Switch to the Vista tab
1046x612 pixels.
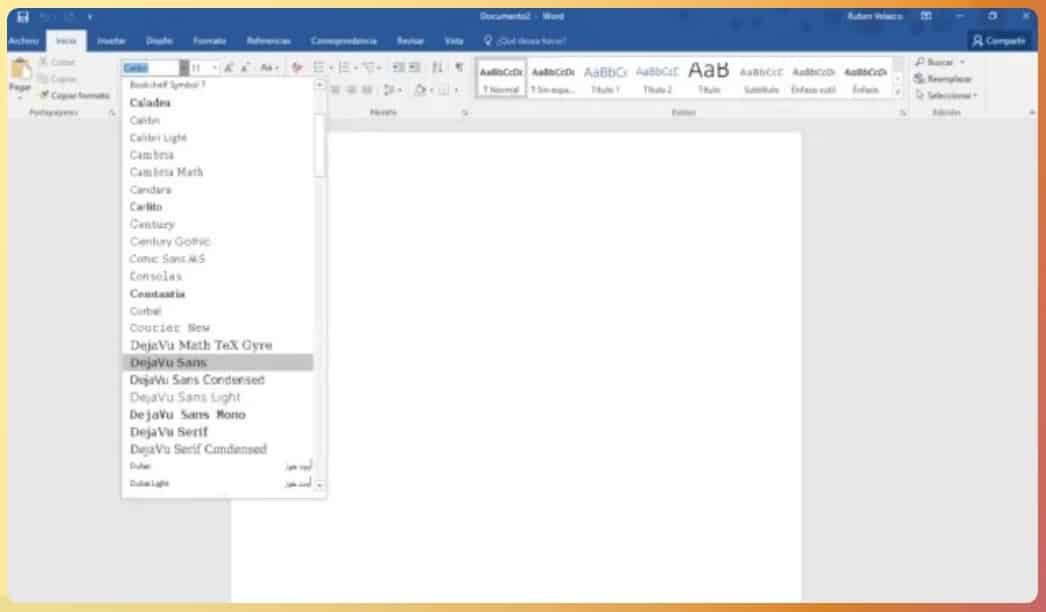click(x=454, y=41)
